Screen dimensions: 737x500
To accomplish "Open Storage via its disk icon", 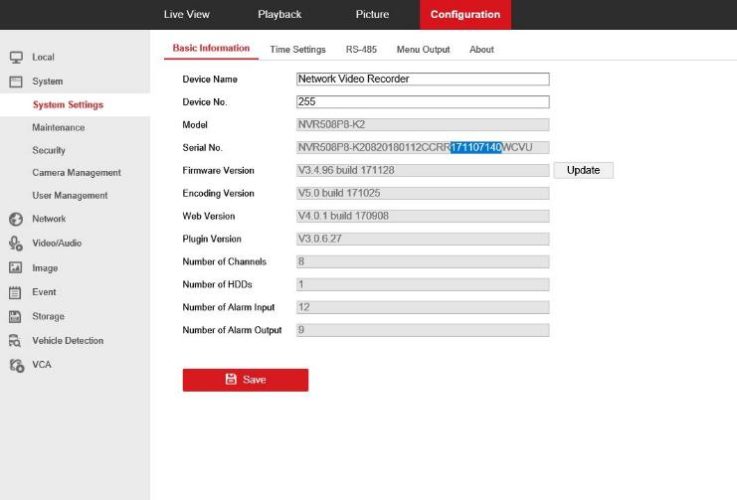I will click(15, 317).
